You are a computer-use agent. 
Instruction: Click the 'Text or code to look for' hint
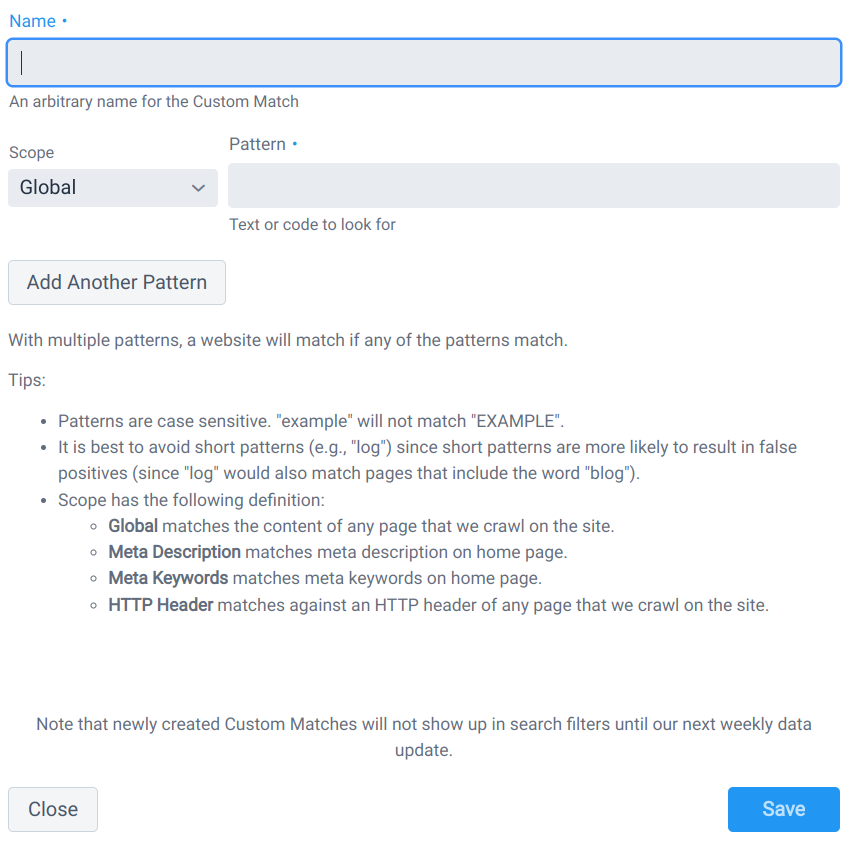312,224
